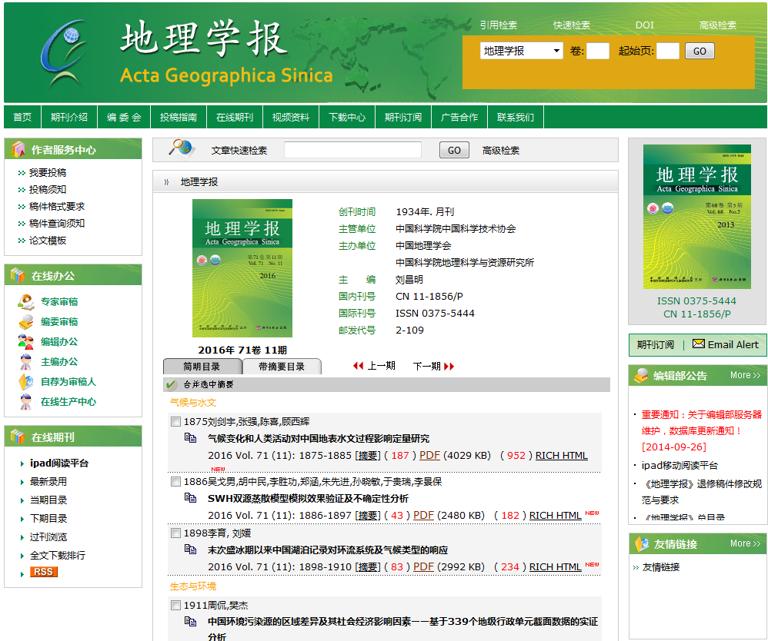Click the 下一期 next issue link
The width and height of the screenshot is (768, 641).
(427, 366)
